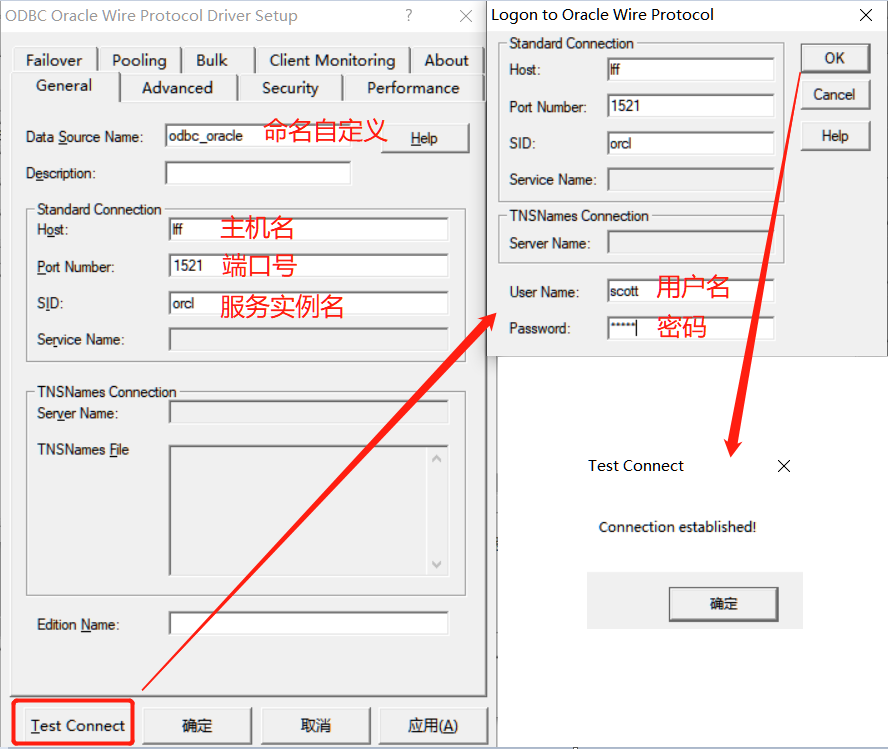The image size is (888, 749).
Task: Click Service Name field in Logon dialog
Action: point(690,179)
